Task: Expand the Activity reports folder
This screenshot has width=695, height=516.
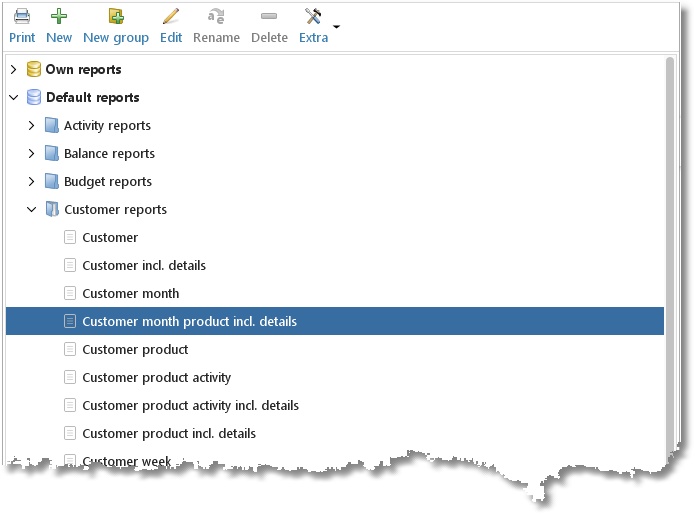Action: point(31,125)
